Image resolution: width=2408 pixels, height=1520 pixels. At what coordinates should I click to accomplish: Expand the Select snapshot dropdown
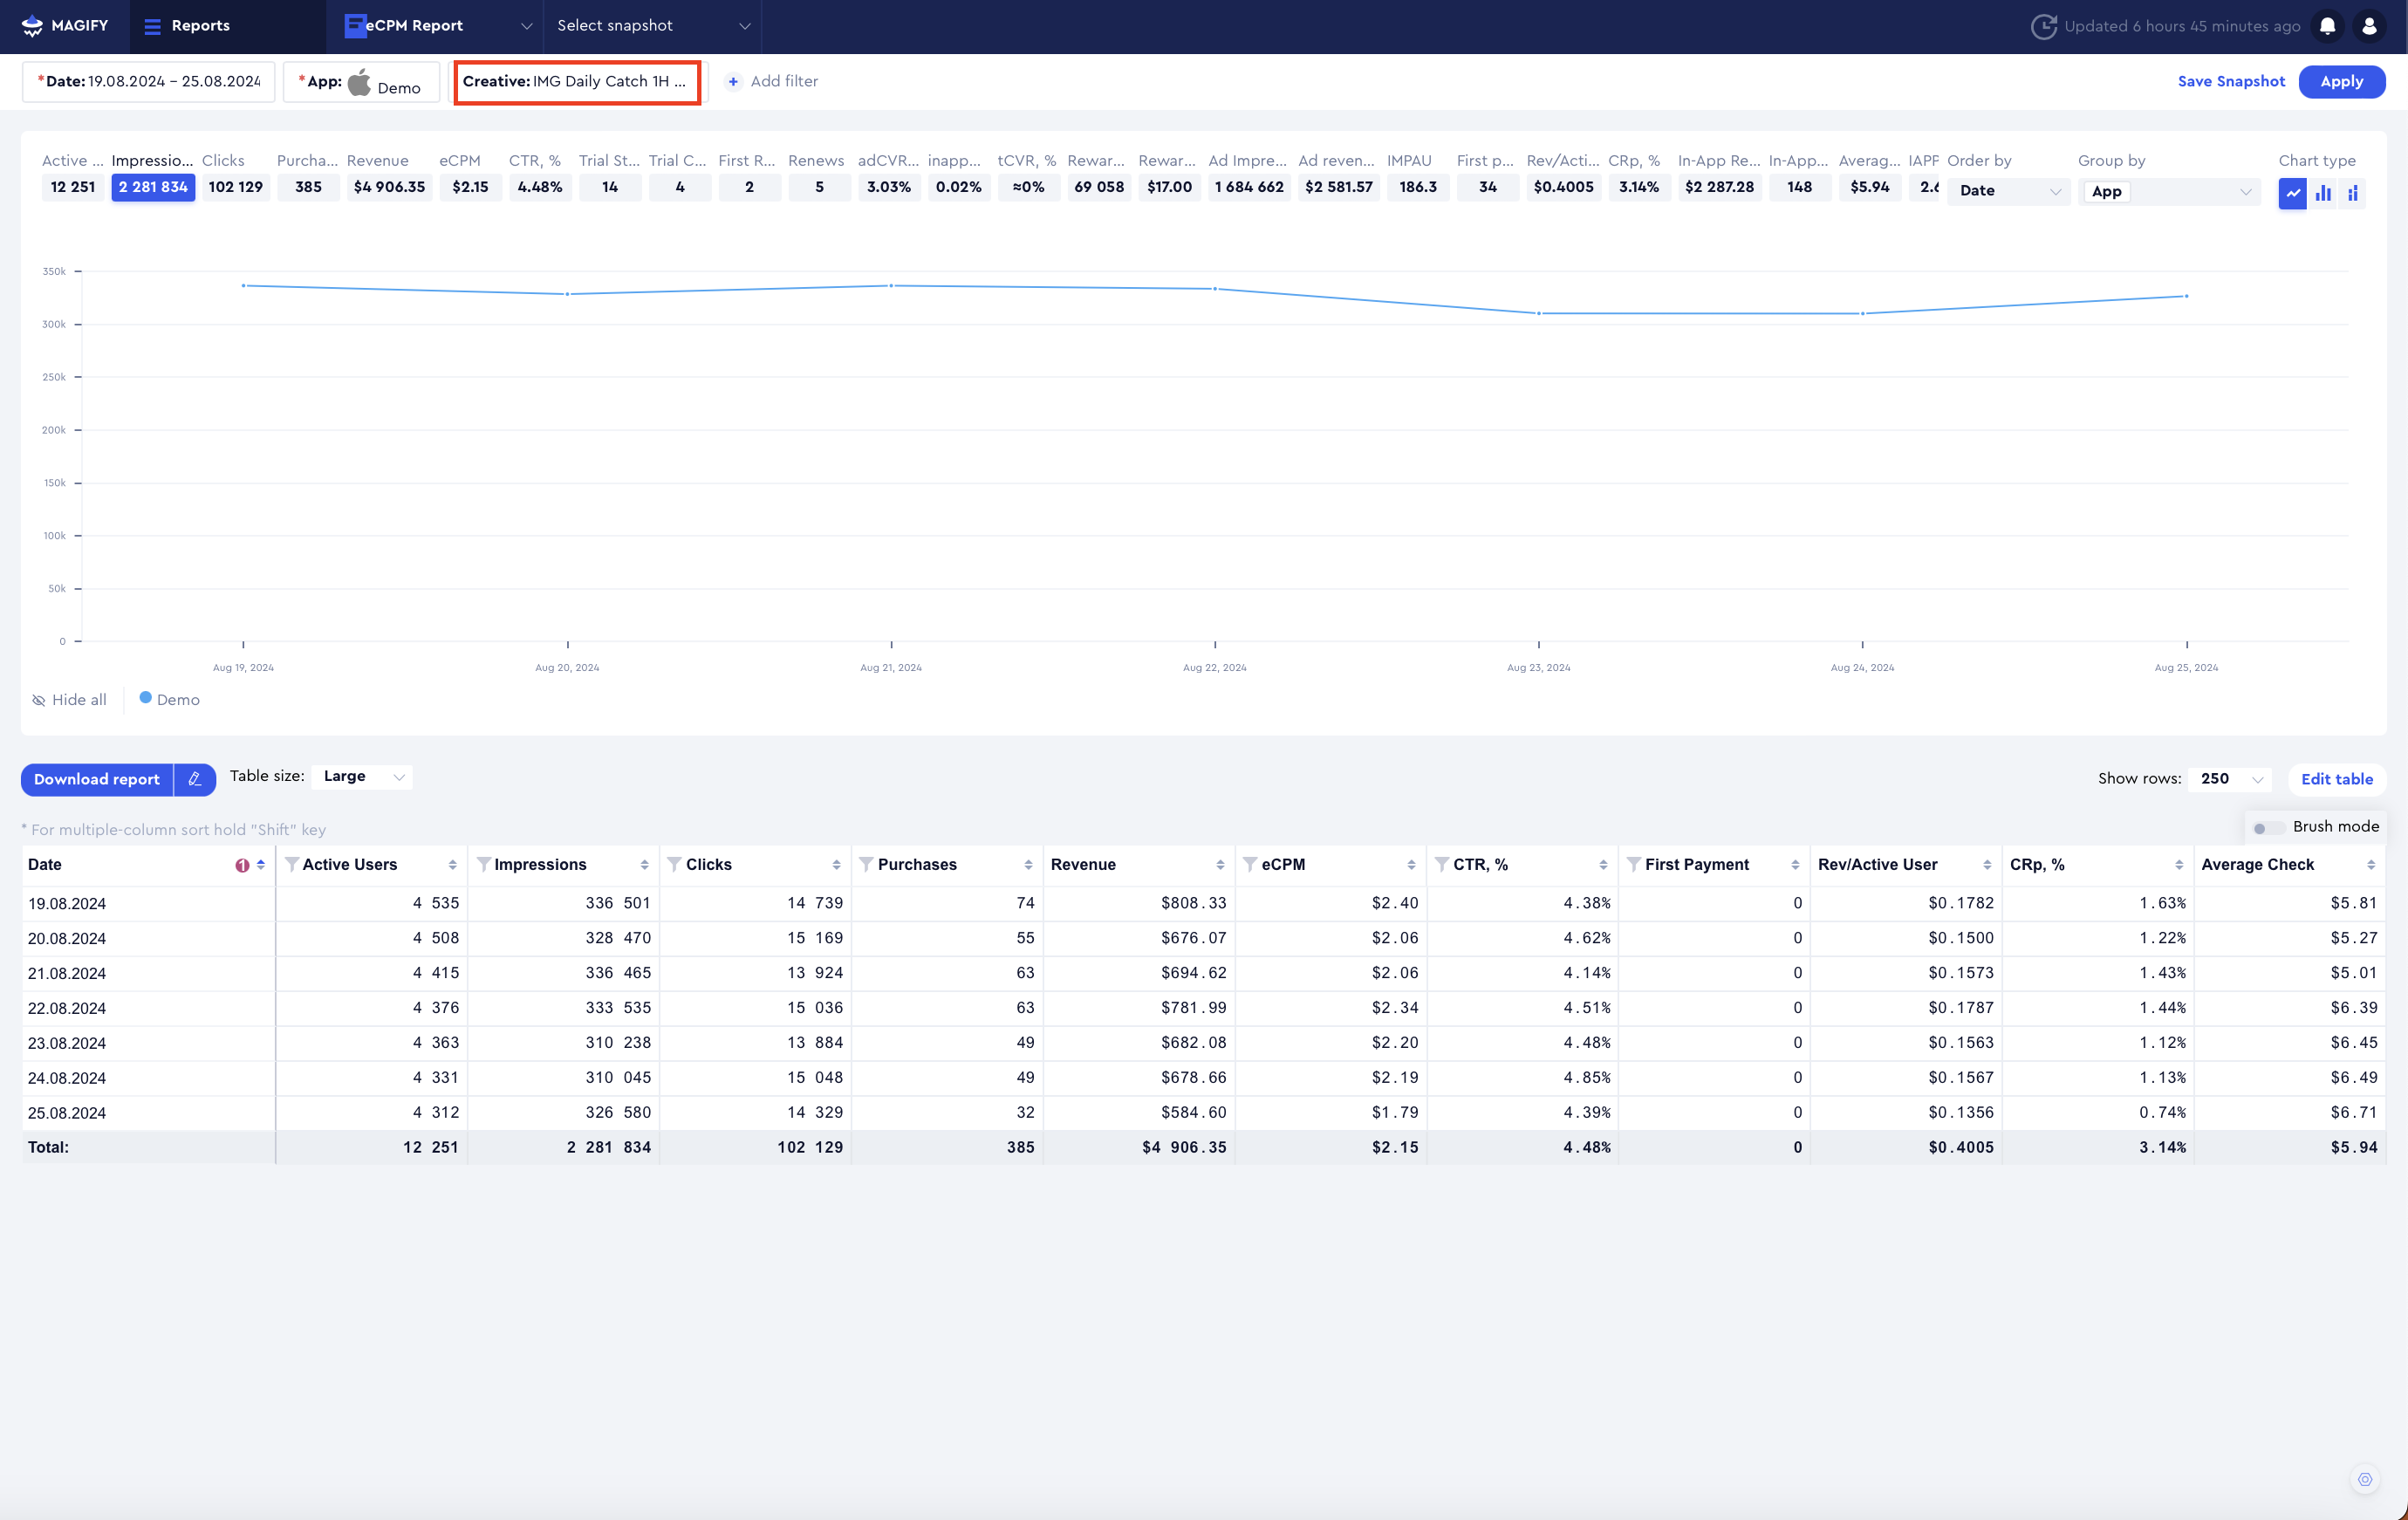[x=652, y=26]
